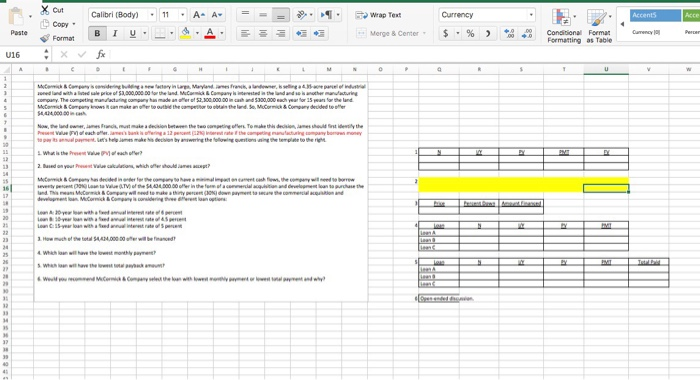
Task: Apply red font color
Action: [210, 33]
